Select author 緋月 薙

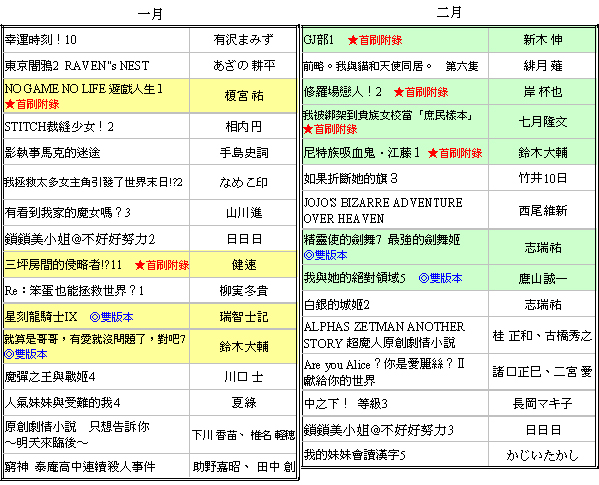point(542,66)
